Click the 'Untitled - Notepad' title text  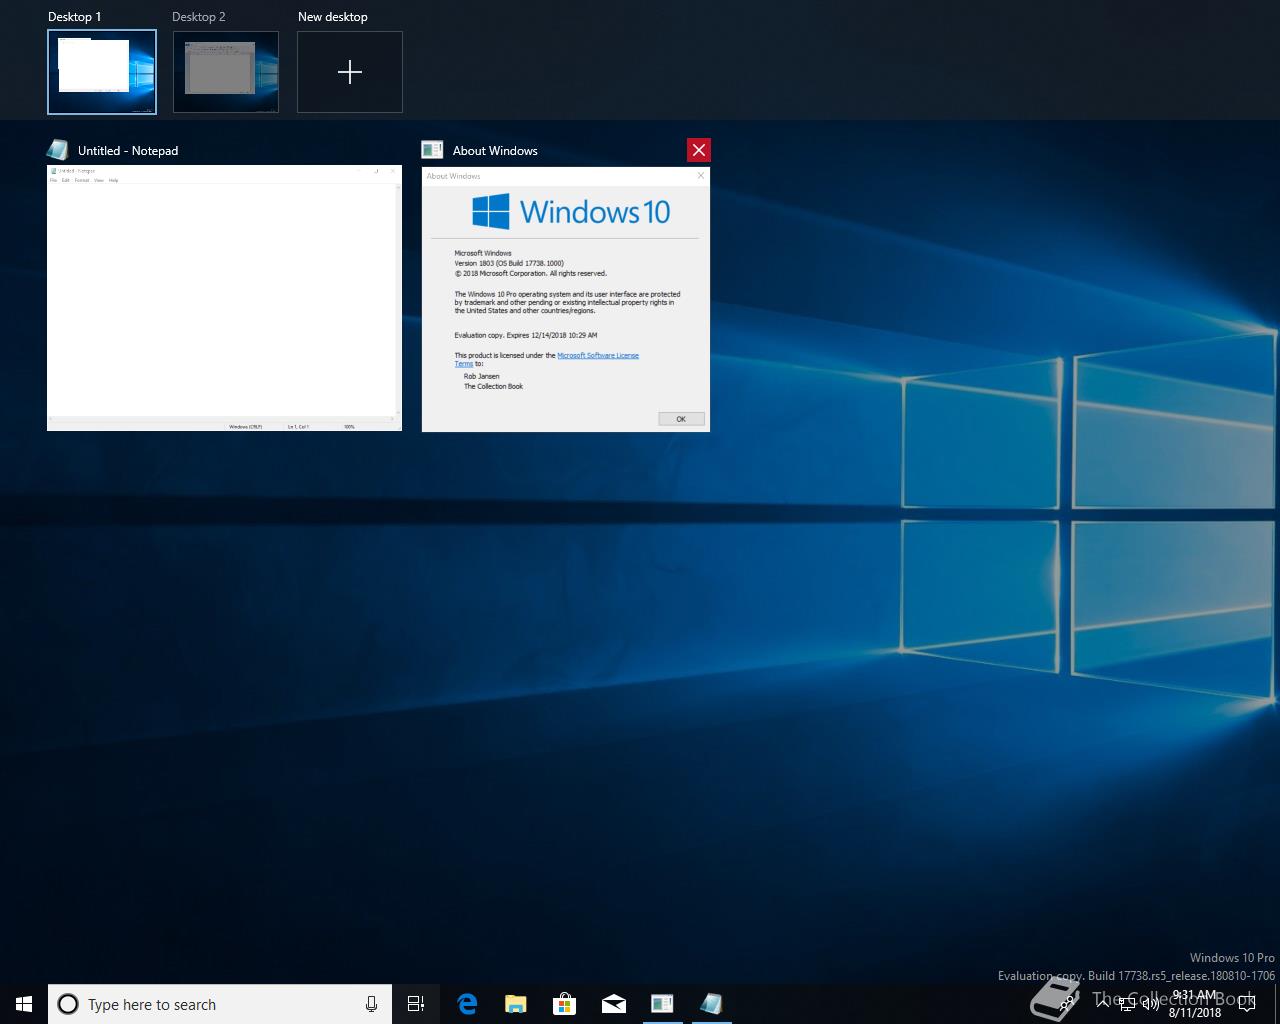point(128,151)
